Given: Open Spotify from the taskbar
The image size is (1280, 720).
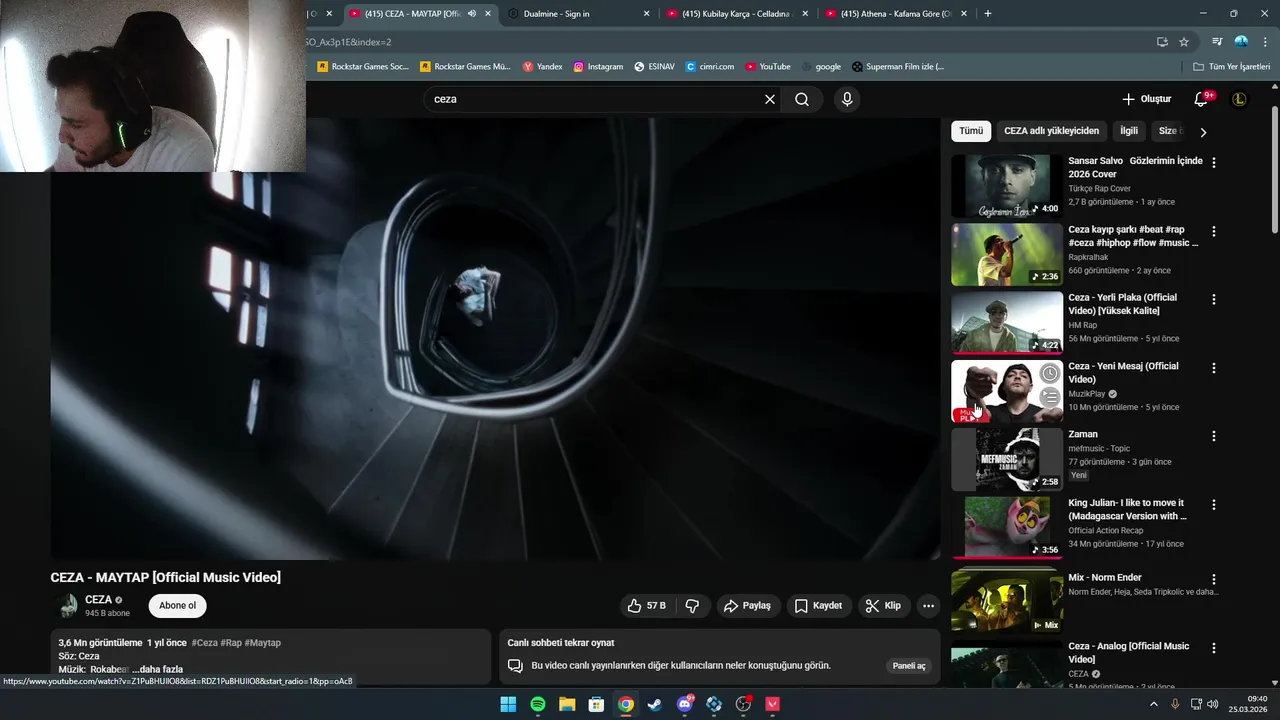Looking at the screenshot, I should 538,704.
